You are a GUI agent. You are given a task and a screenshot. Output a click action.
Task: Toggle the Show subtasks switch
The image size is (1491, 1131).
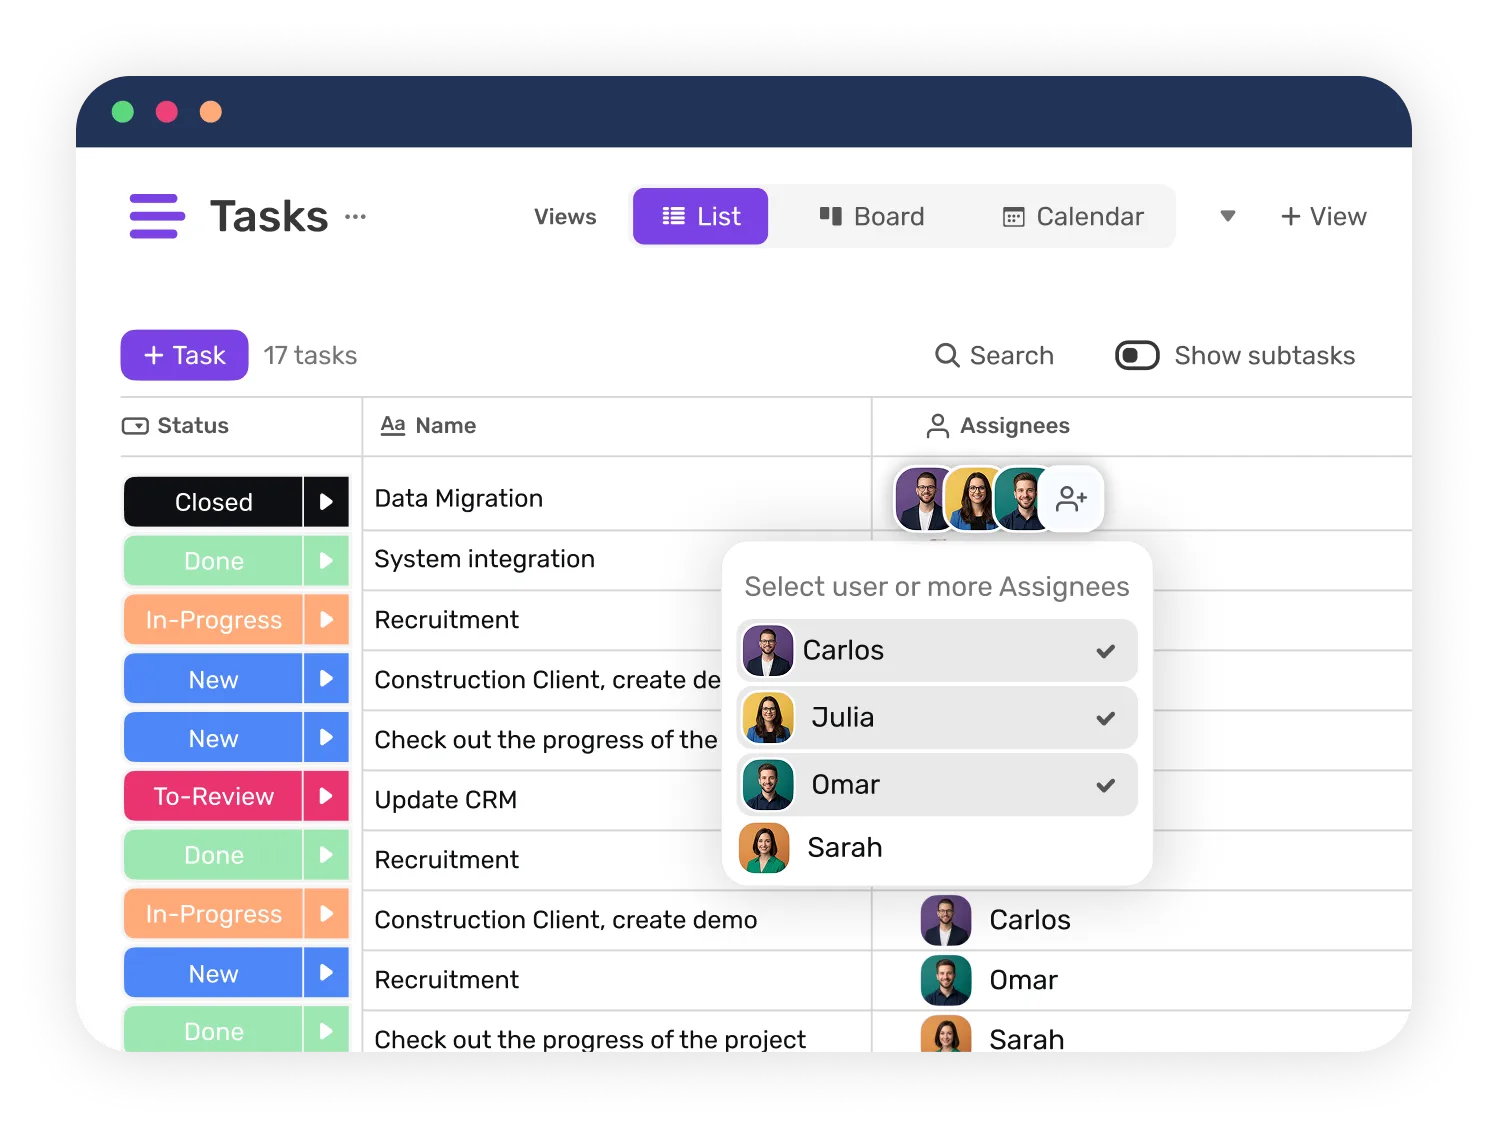pyautogui.click(x=1137, y=355)
